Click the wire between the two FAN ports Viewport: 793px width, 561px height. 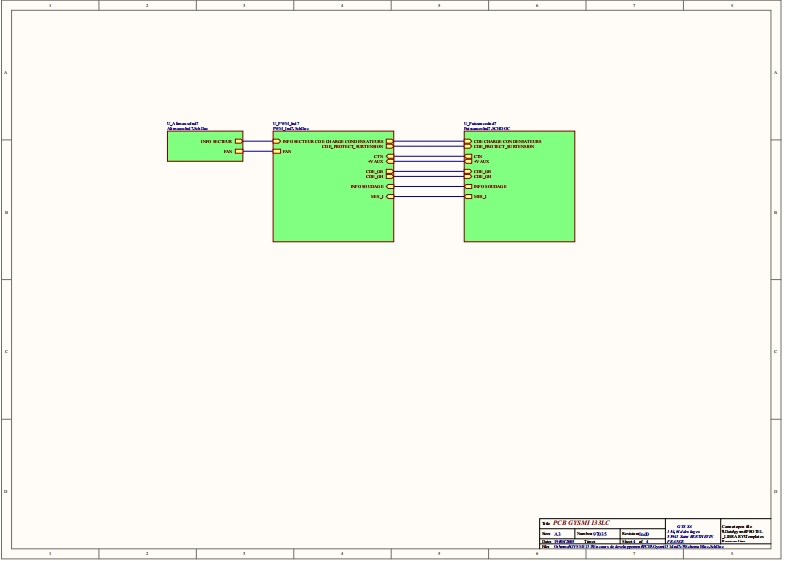[x=257, y=152]
